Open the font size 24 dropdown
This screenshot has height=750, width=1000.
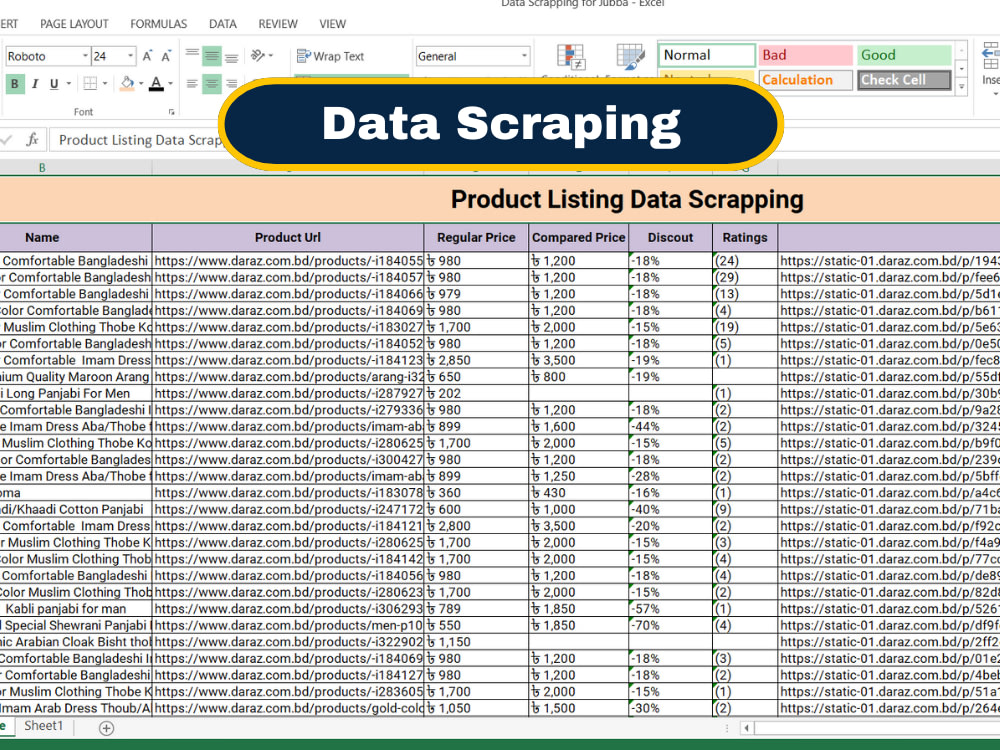tap(131, 56)
